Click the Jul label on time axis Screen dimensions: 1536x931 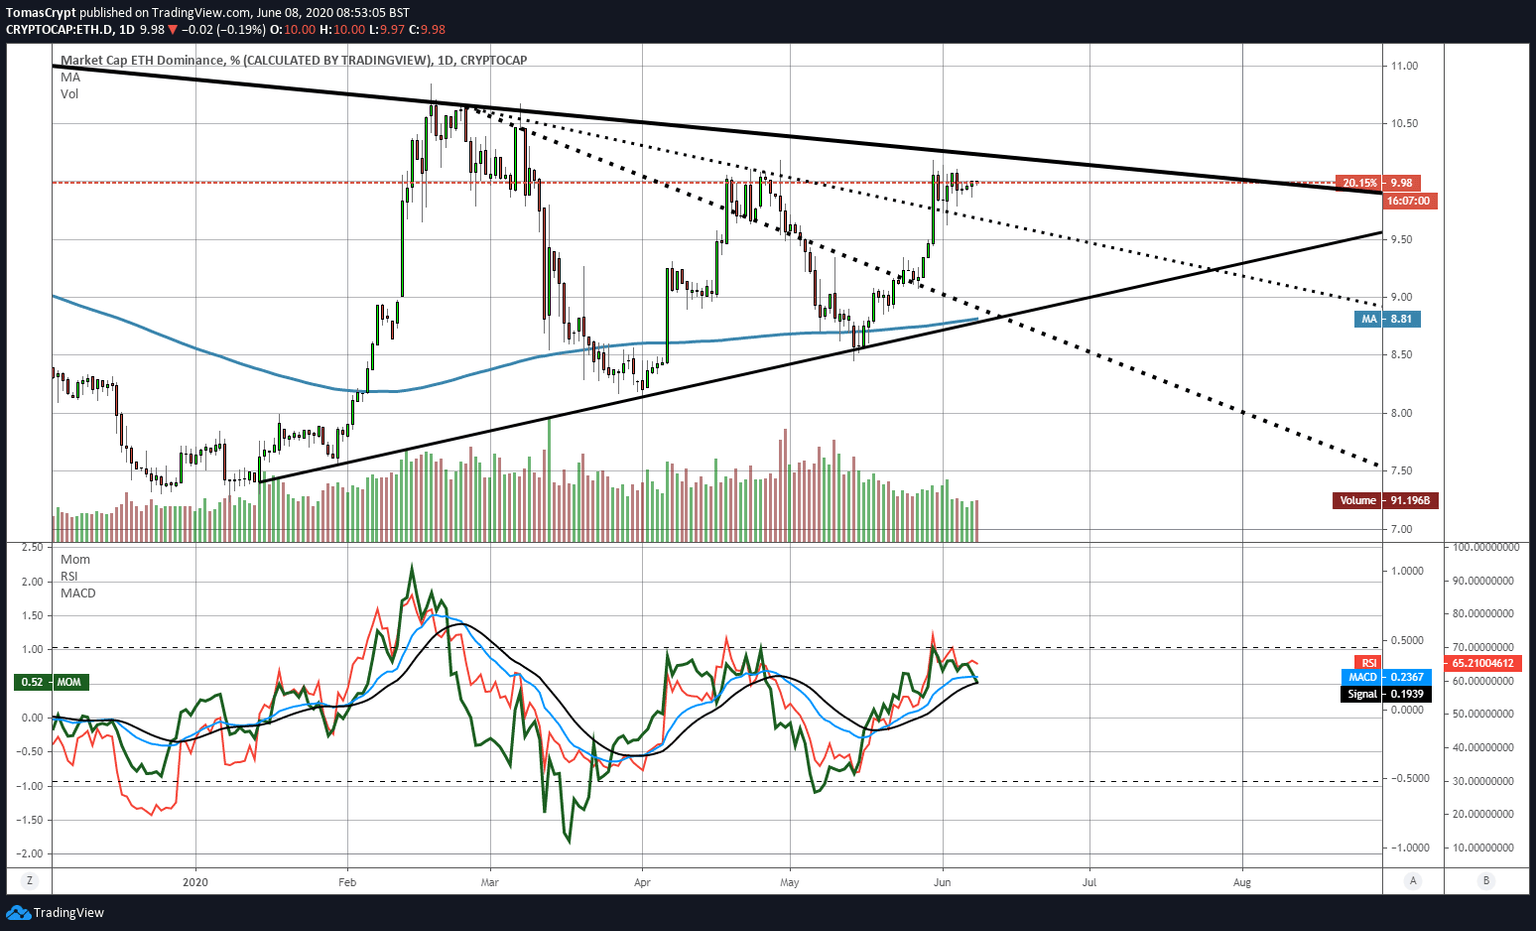1089,882
